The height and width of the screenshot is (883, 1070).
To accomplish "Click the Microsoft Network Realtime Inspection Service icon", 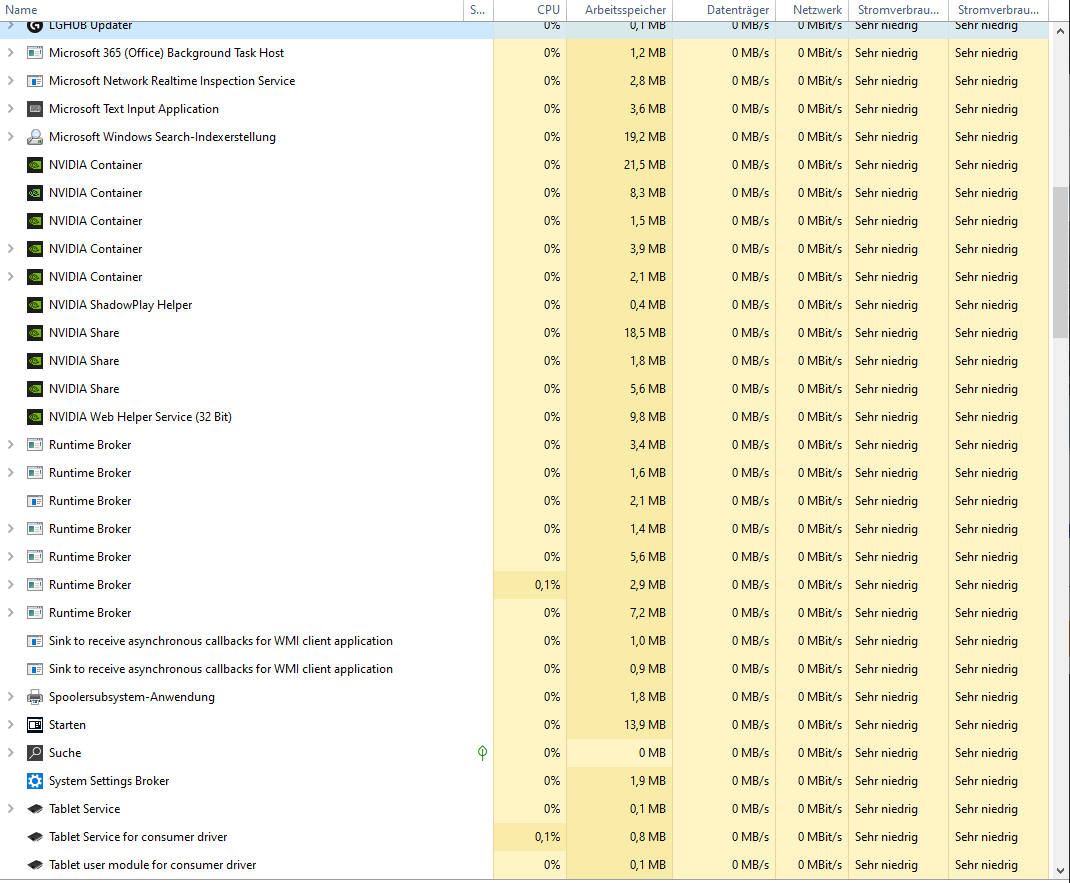I will 35,81.
